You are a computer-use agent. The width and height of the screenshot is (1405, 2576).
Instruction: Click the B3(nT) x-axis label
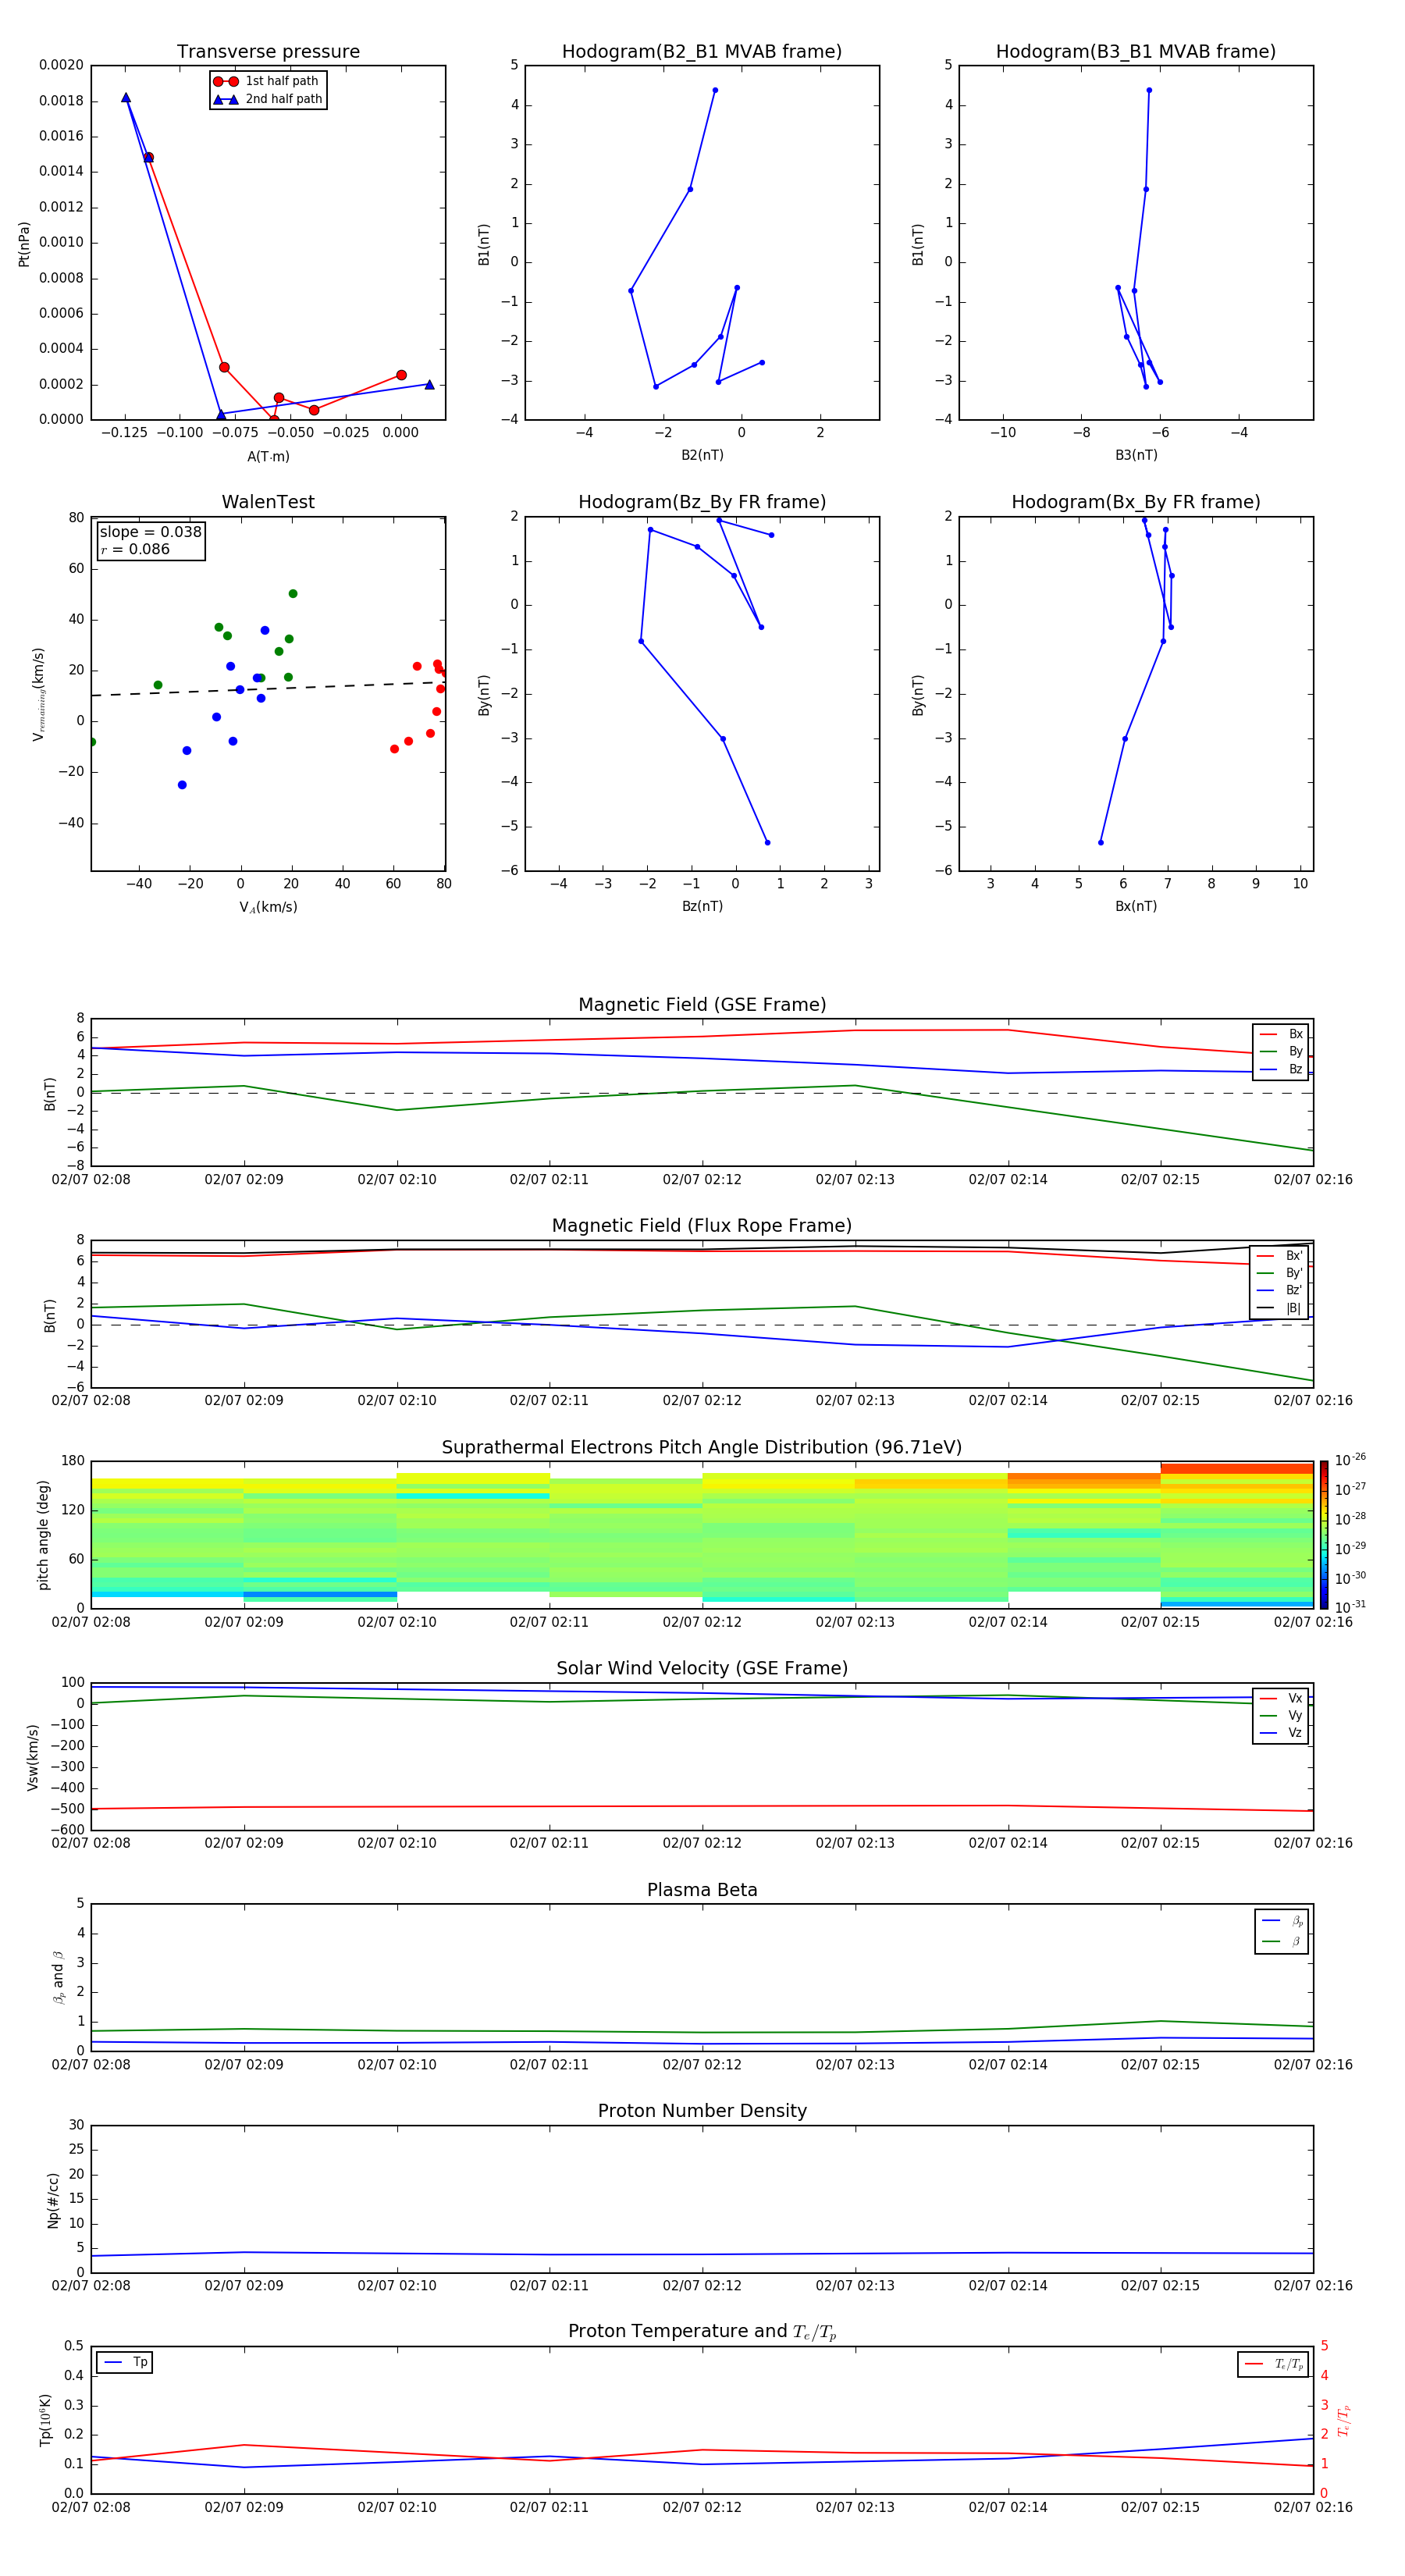tap(1136, 455)
